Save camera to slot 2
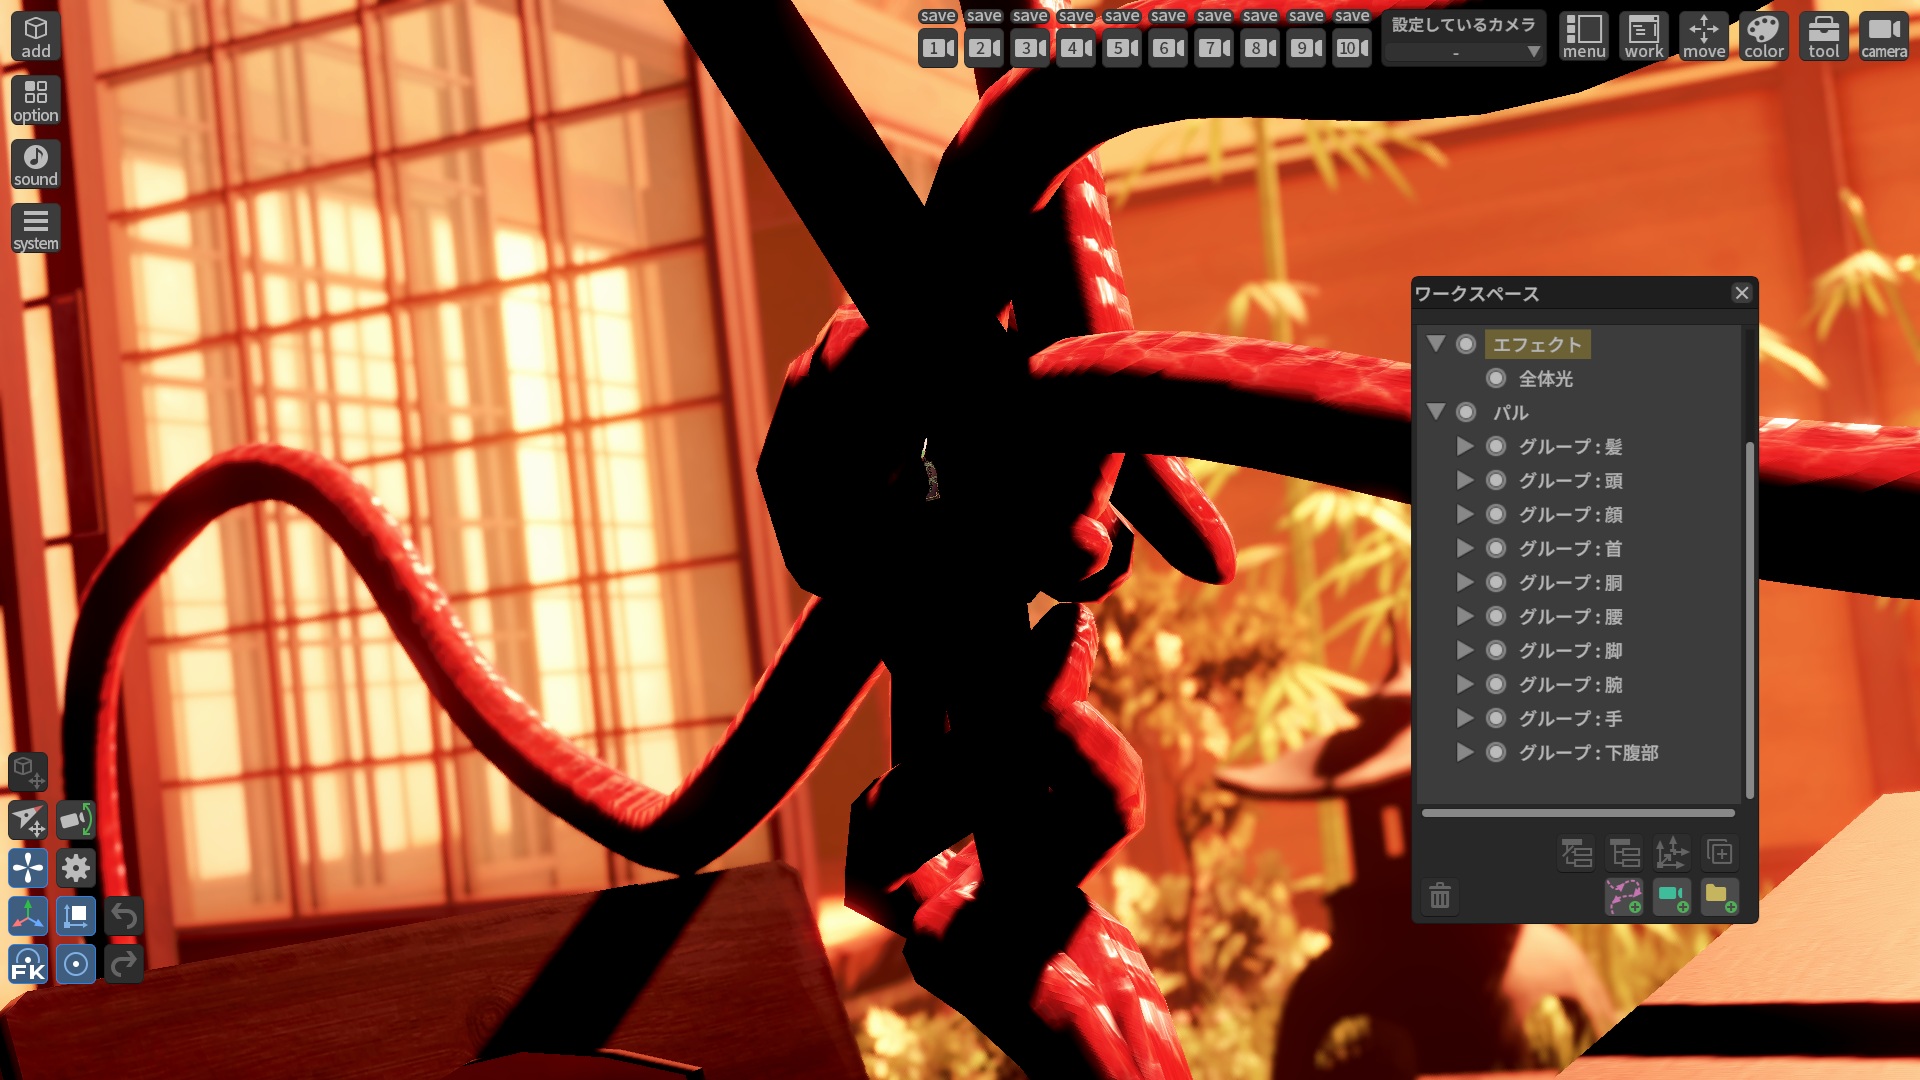The width and height of the screenshot is (1920, 1080). pos(984,16)
